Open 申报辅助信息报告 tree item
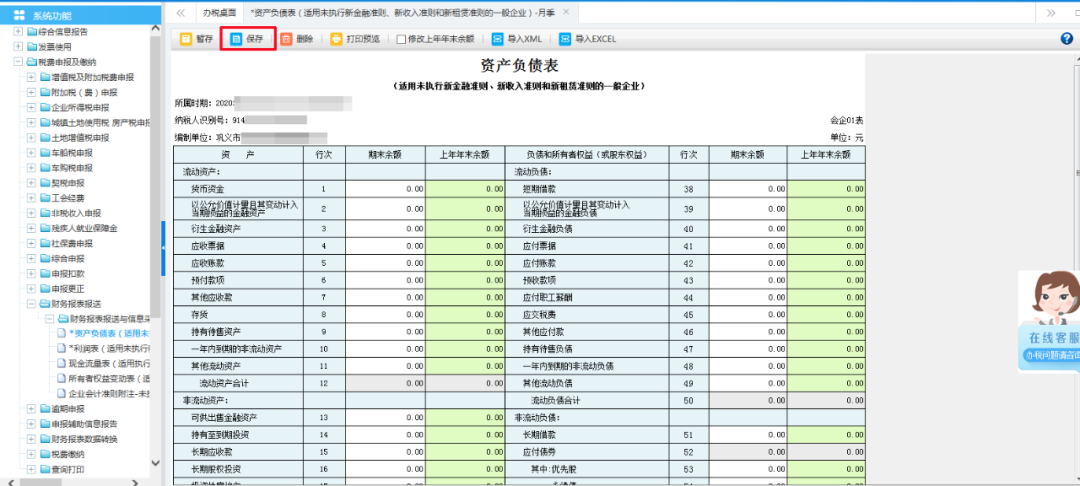 [x=84, y=424]
